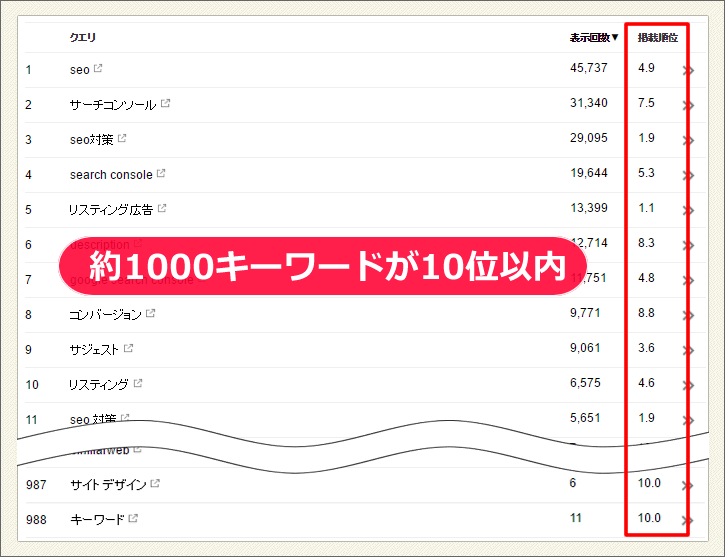
Task: Open the キーワード query link in row 988
Action: tap(97, 520)
